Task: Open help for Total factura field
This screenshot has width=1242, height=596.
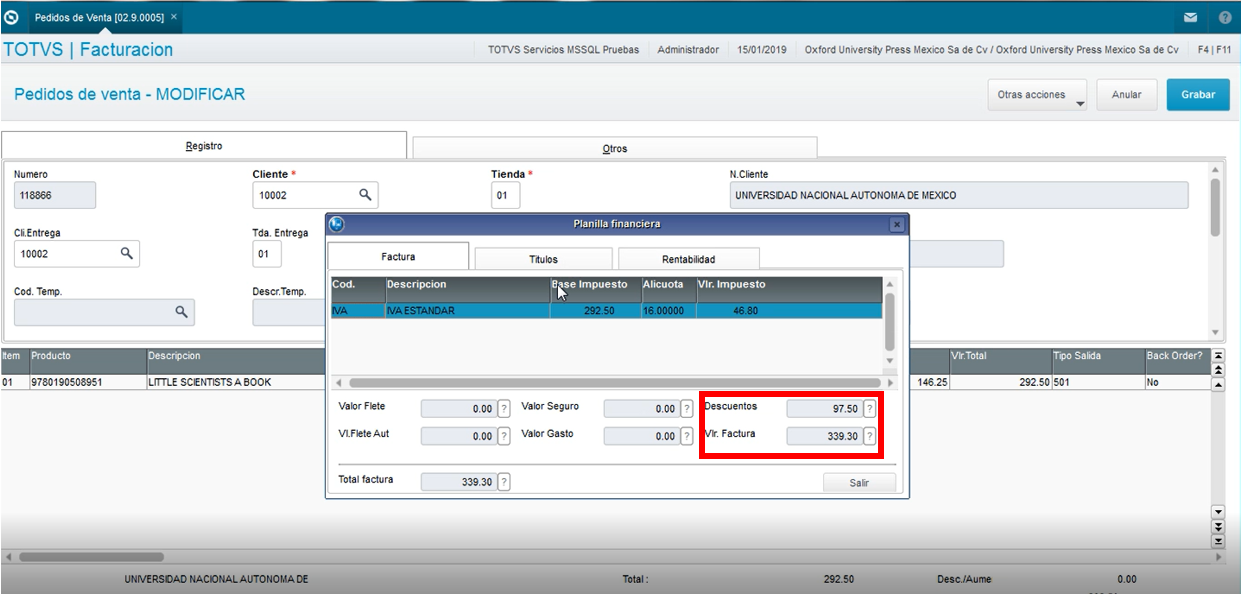Action: 503,482
